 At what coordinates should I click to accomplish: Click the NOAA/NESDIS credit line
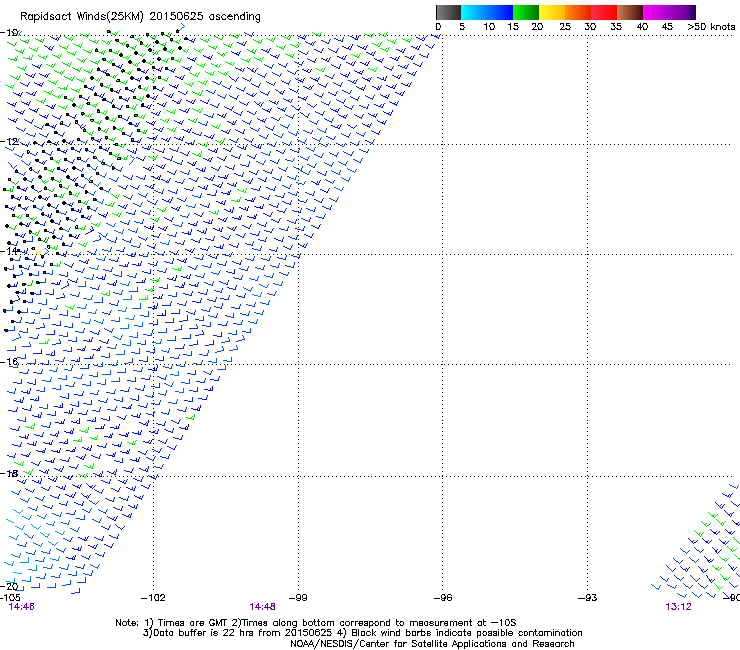[x=432, y=644]
